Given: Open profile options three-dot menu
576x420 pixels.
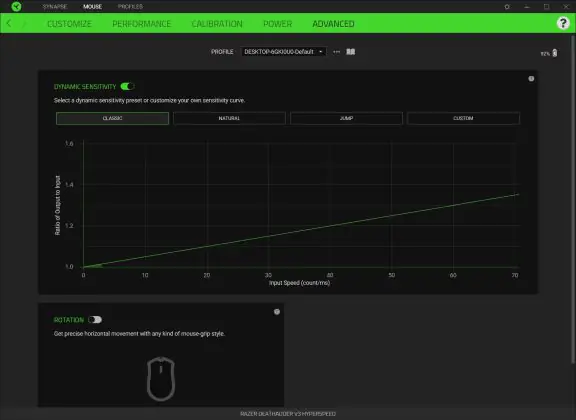Looking at the screenshot, I should tap(336, 52).
